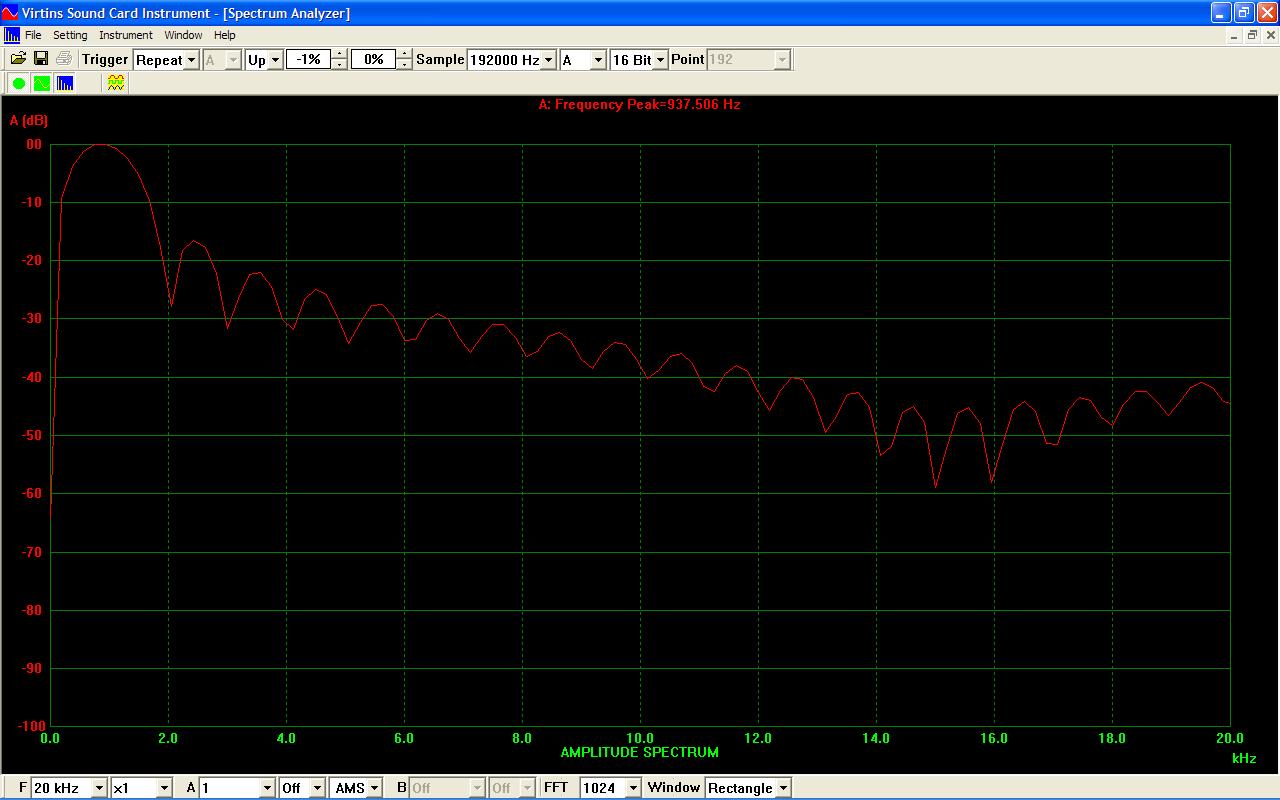Open the Window menu
Screen dimensions: 1280x800
pyautogui.click(x=183, y=35)
